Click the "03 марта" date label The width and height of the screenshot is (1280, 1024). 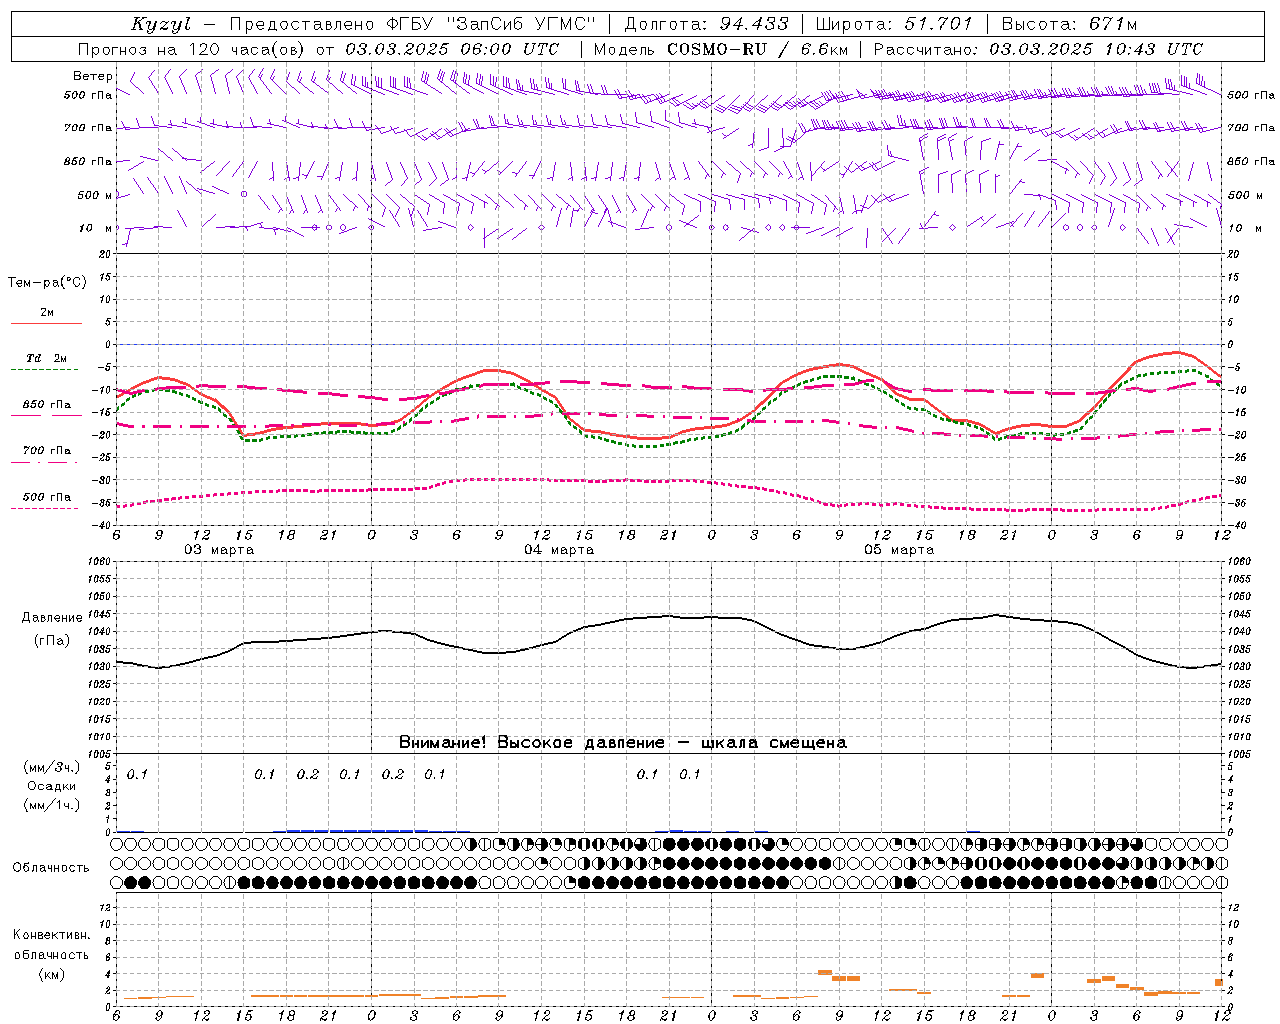[x=220, y=550]
